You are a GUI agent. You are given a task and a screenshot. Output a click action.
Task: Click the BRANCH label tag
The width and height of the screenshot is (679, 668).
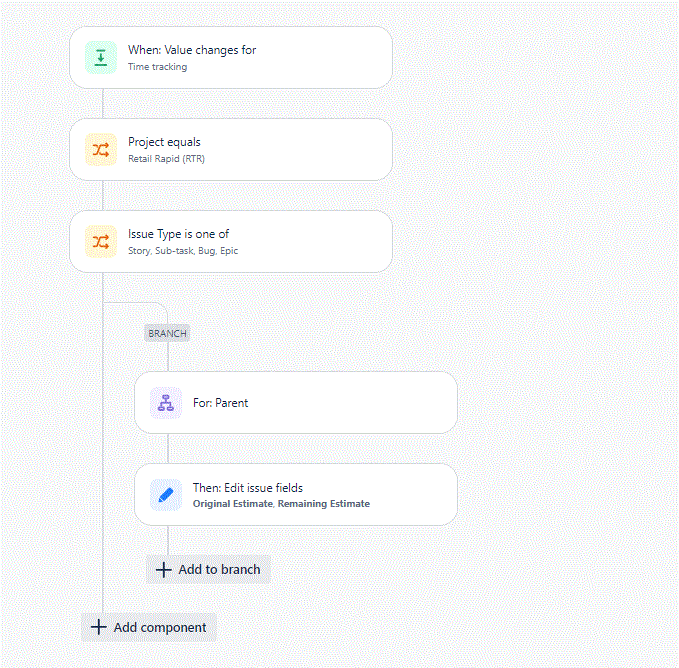coord(167,333)
